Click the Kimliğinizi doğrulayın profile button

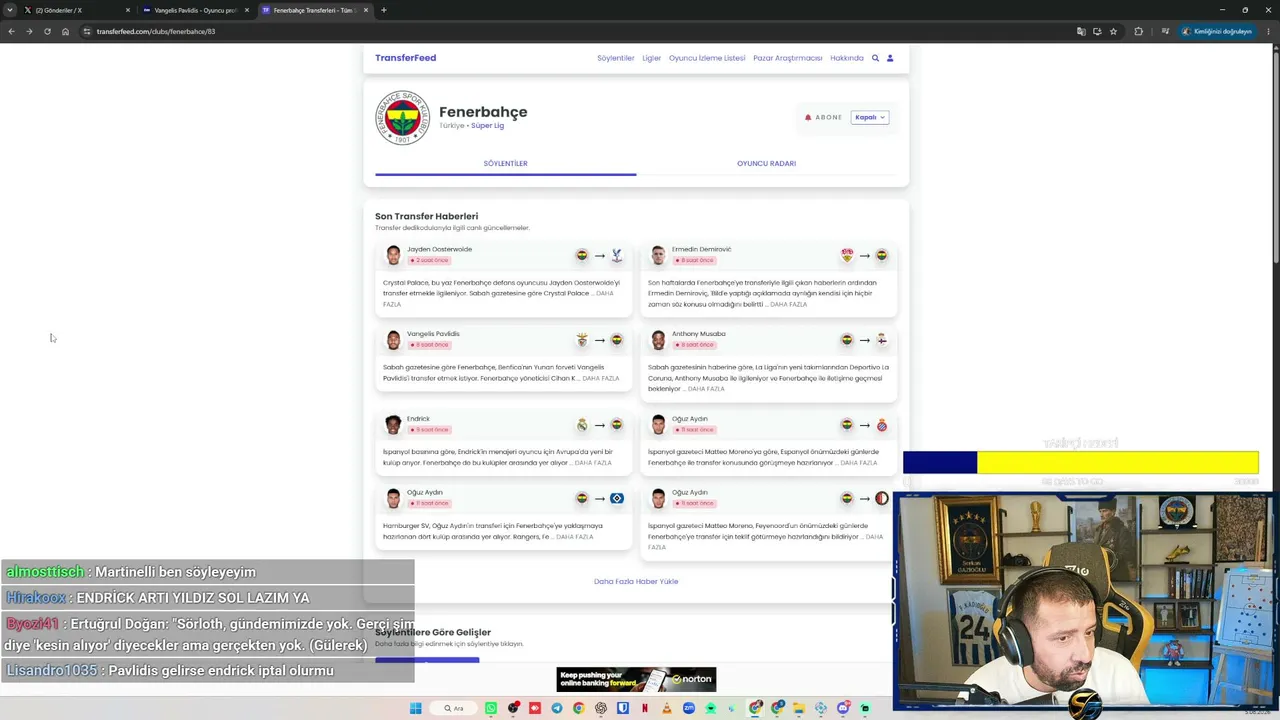pyautogui.click(x=1216, y=31)
